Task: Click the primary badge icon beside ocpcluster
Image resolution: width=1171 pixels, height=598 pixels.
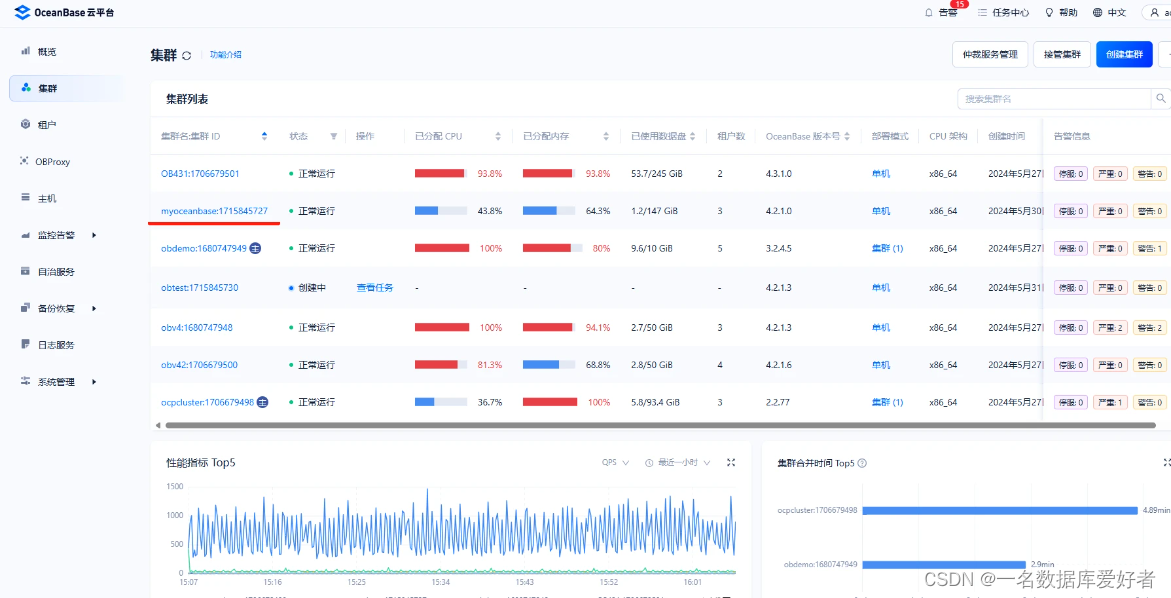Action: coord(262,402)
